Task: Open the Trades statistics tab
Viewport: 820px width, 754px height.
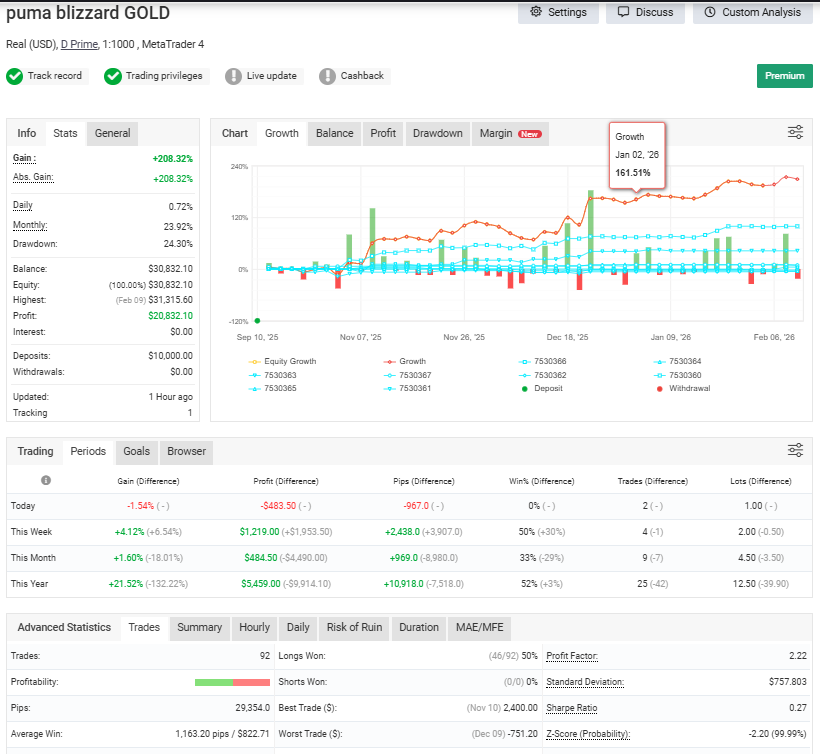Action: [x=144, y=627]
